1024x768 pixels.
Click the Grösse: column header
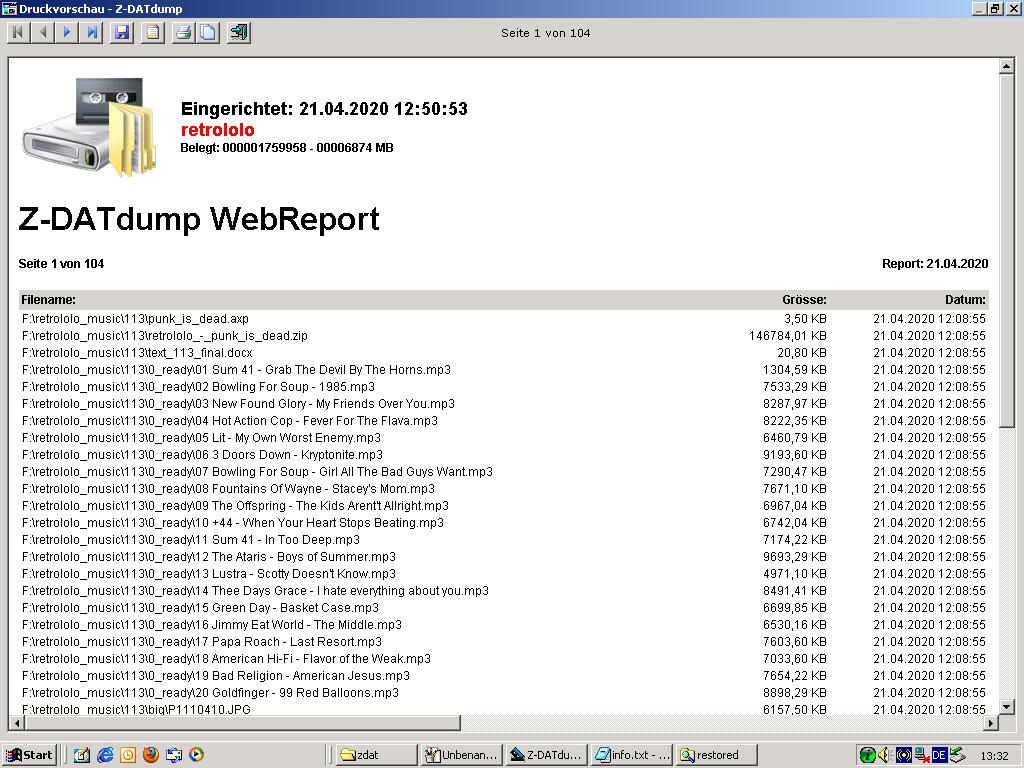805,300
